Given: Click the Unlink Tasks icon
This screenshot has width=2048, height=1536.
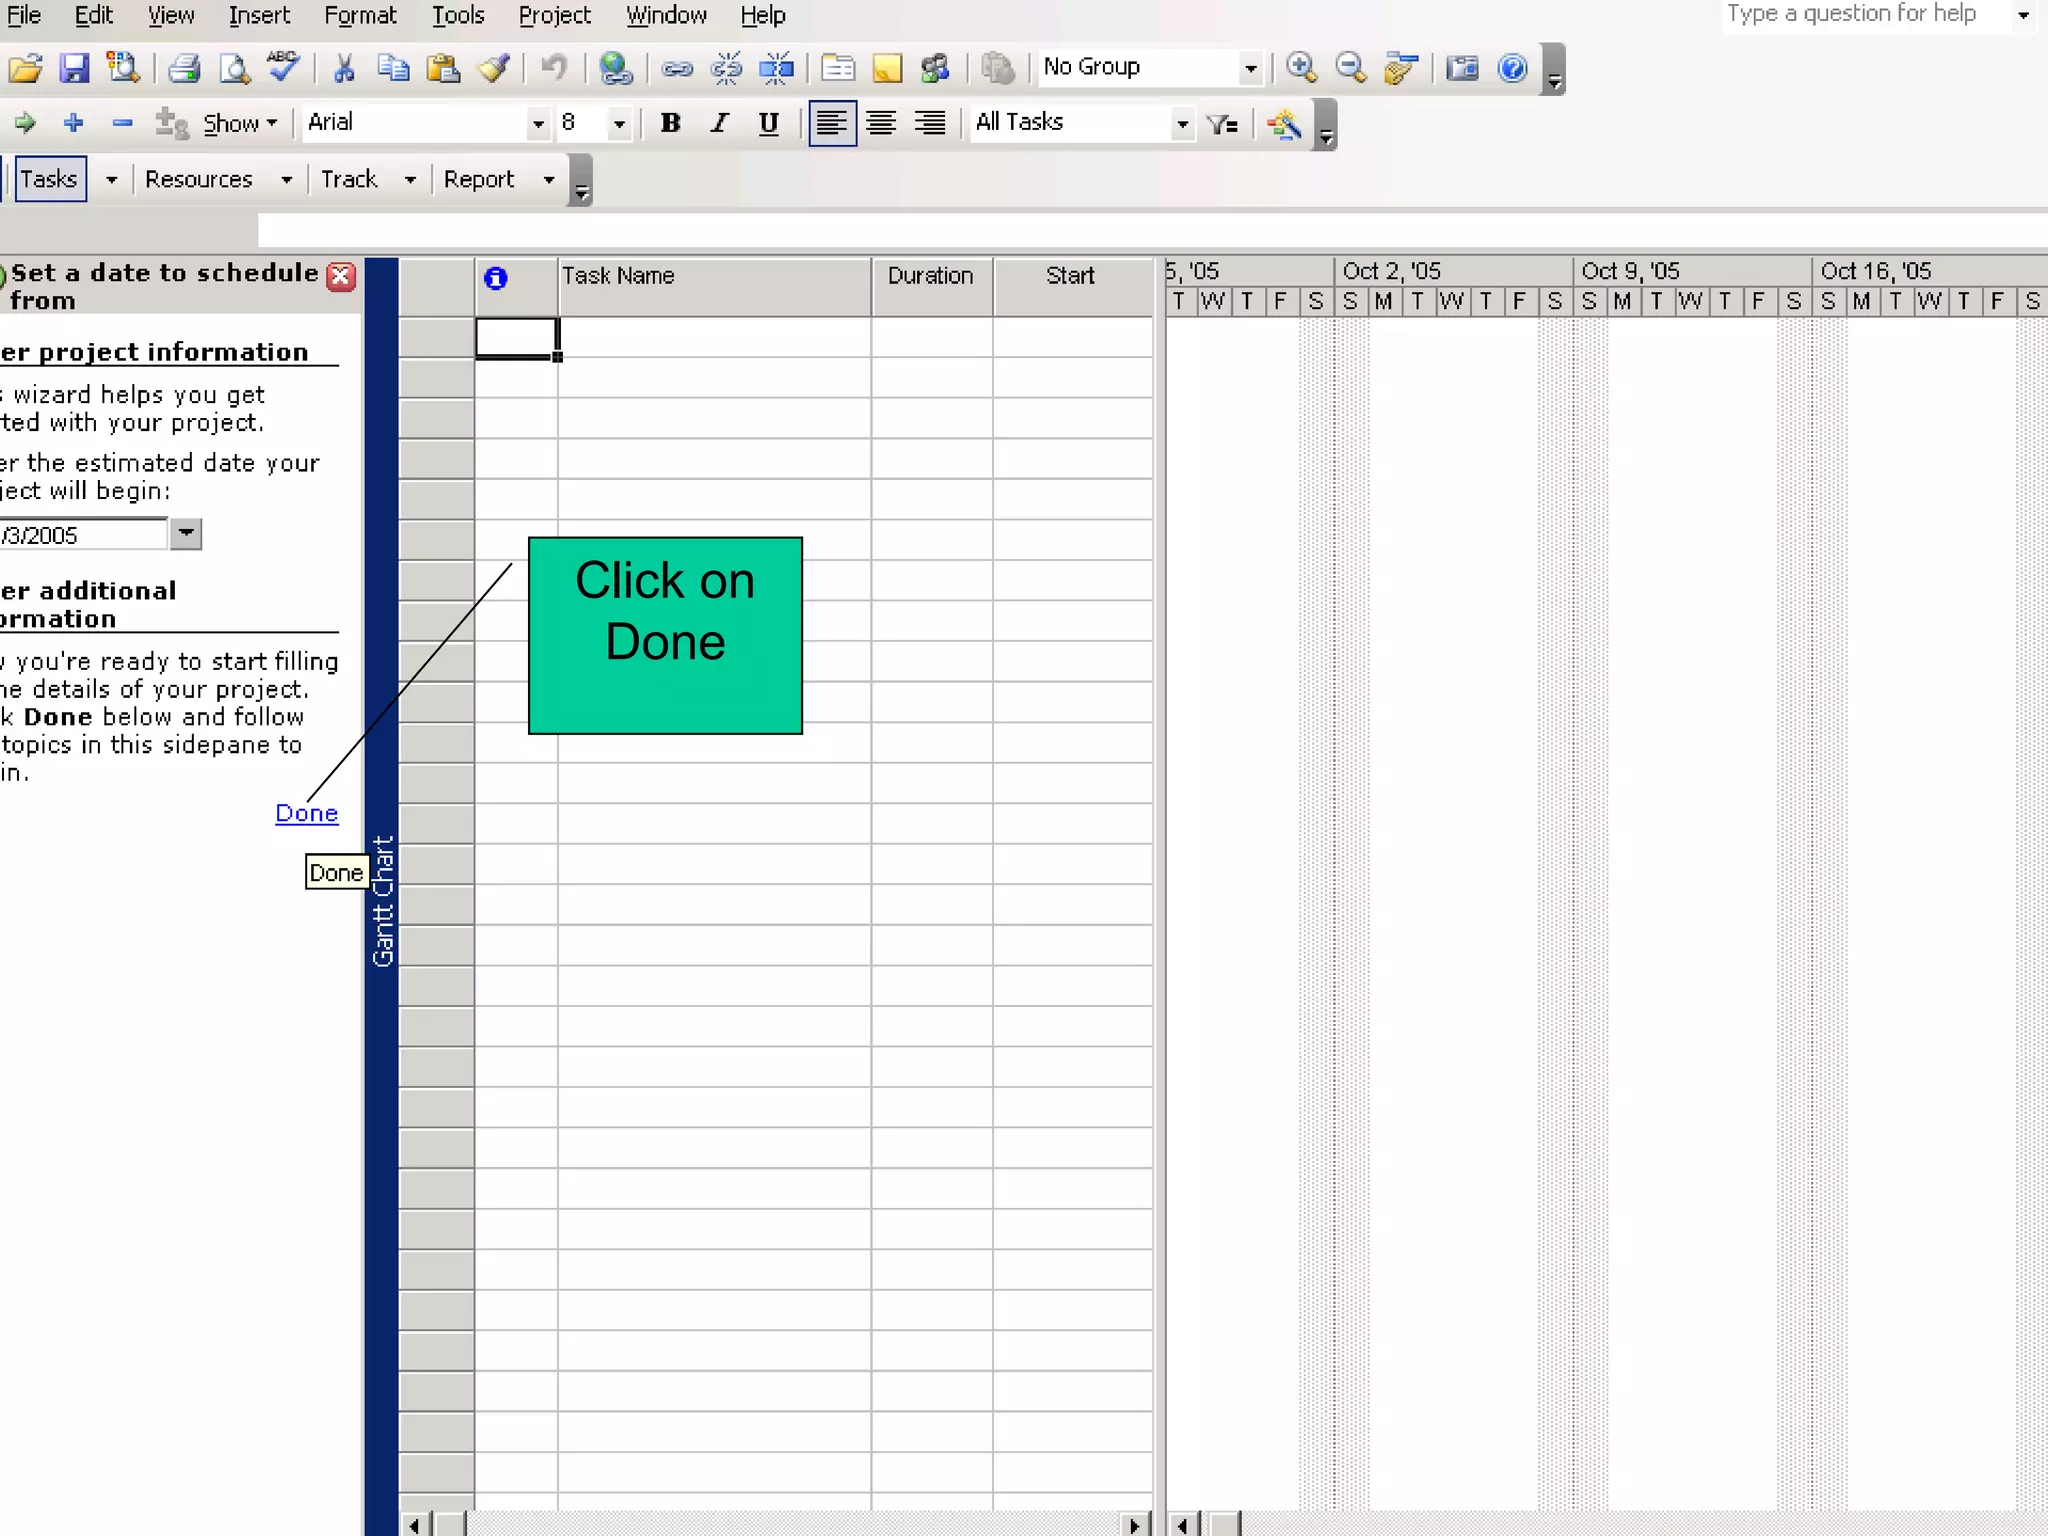Looking at the screenshot, I should tap(727, 68).
